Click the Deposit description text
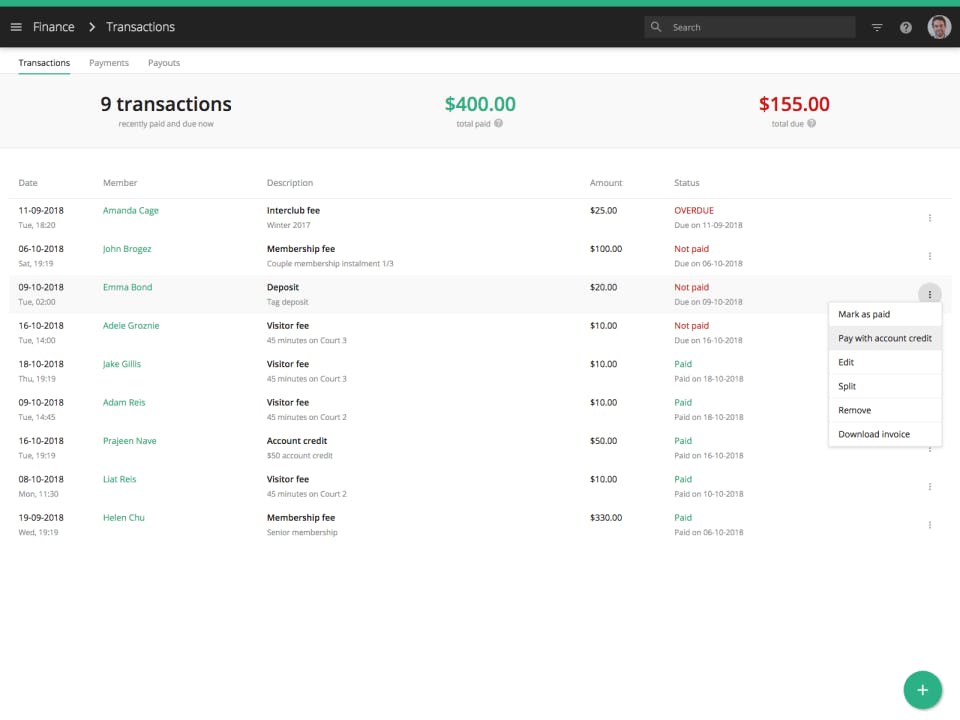Image resolution: width=960 pixels, height=720 pixels. (x=283, y=287)
